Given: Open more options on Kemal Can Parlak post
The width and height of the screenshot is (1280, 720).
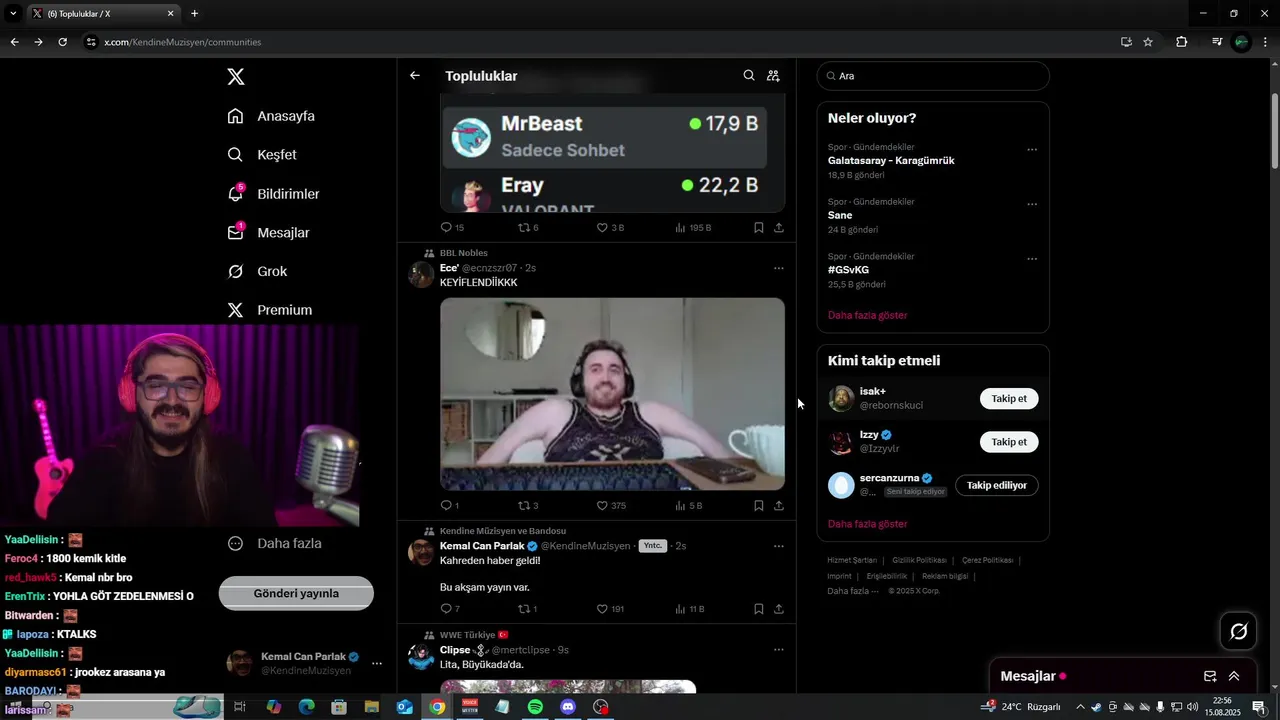Looking at the screenshot, I should [x=779, y=546].
